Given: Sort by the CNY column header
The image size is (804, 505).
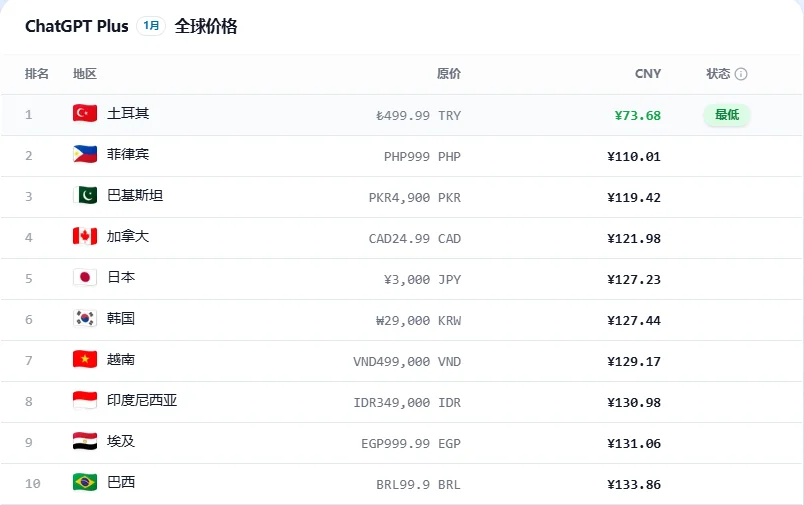Looking at the screenshot, I should tap(648, 74).
